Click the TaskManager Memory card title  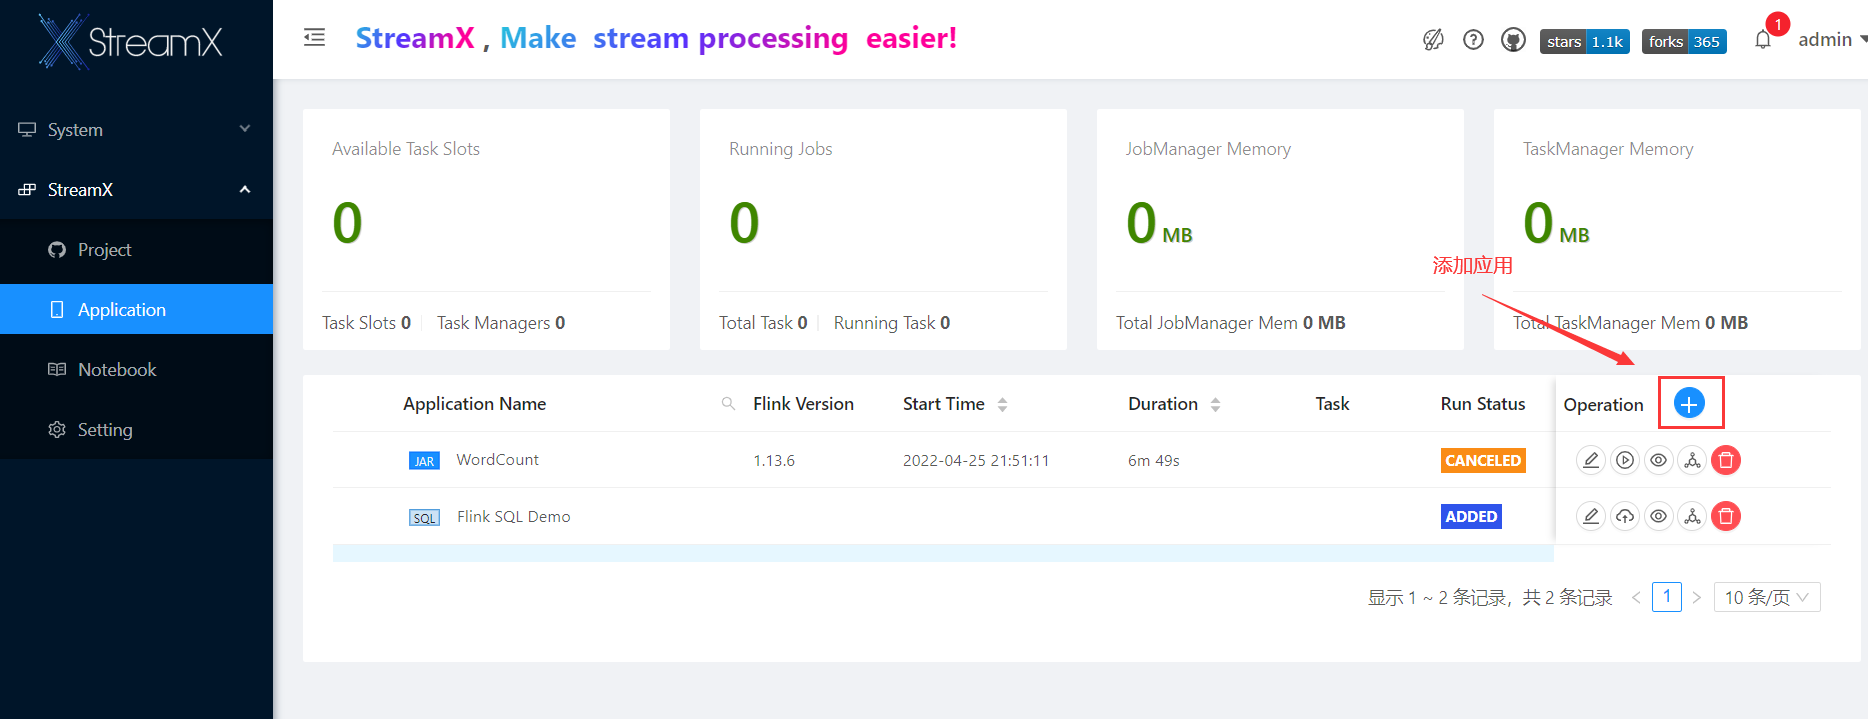click(1608, 149)
